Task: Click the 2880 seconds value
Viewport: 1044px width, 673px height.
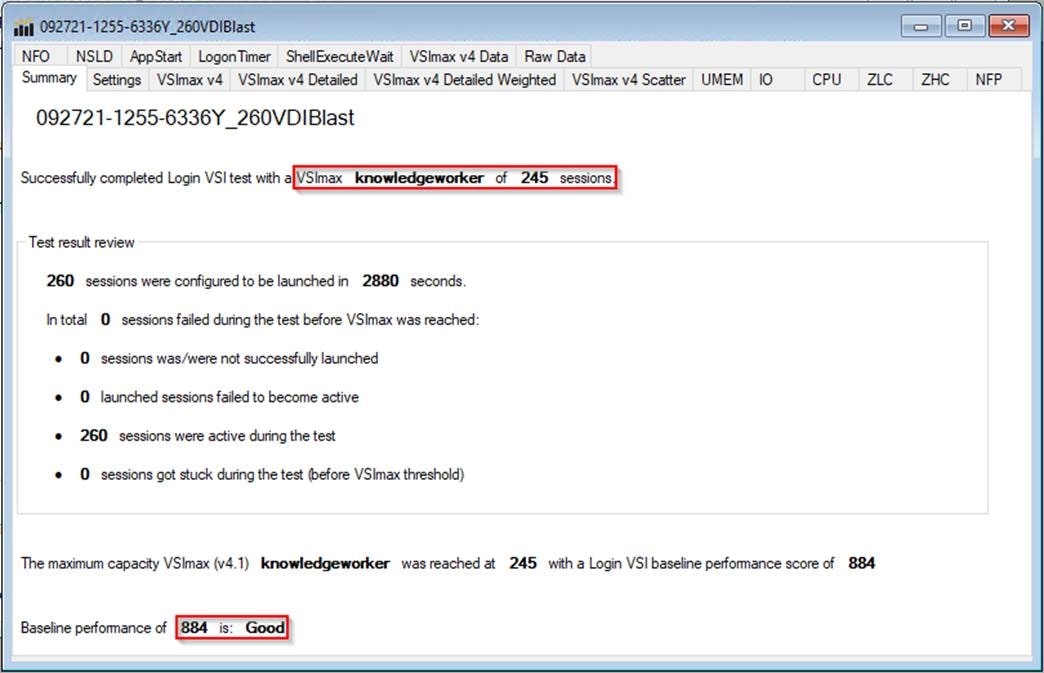Action: [x=380, y=281]
